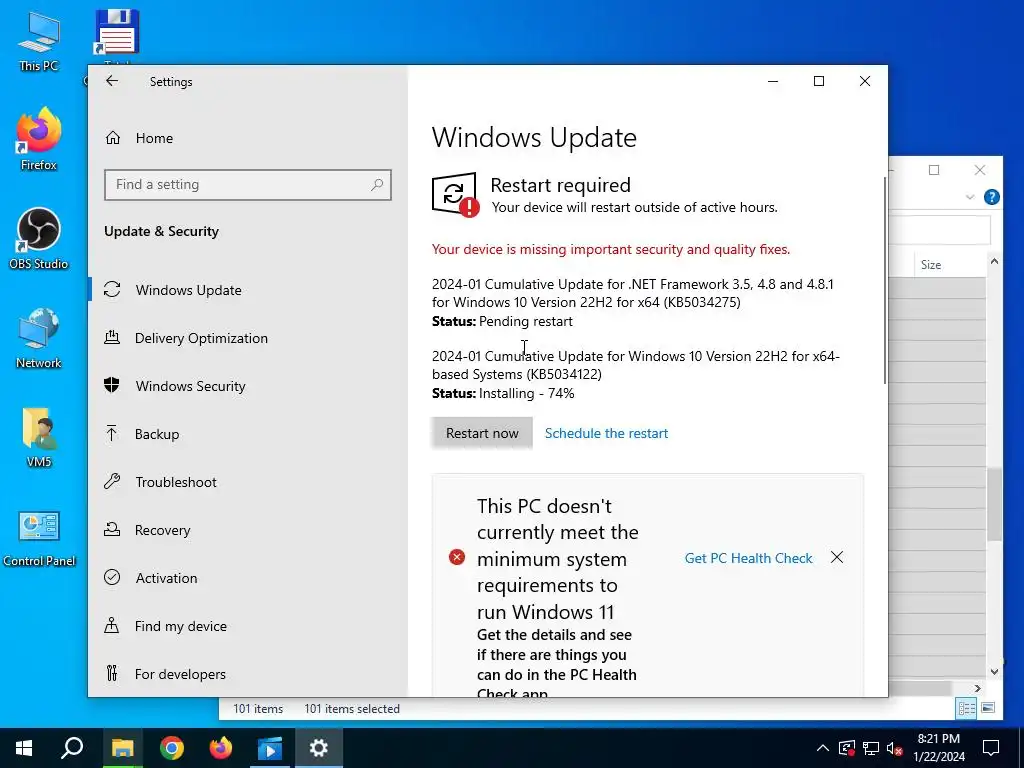Image resolution: width=1024 pixels, height=768 pixels.
Task: Click Explorer's vertical scrollbar down arrow
Action: pos(994,671)
